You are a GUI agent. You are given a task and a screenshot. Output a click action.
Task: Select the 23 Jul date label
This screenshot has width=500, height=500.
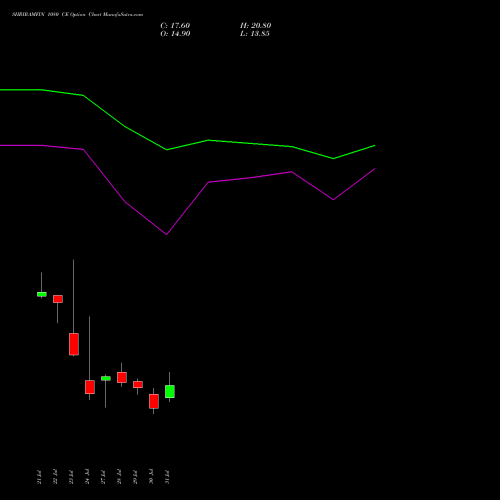click(71, 477)
